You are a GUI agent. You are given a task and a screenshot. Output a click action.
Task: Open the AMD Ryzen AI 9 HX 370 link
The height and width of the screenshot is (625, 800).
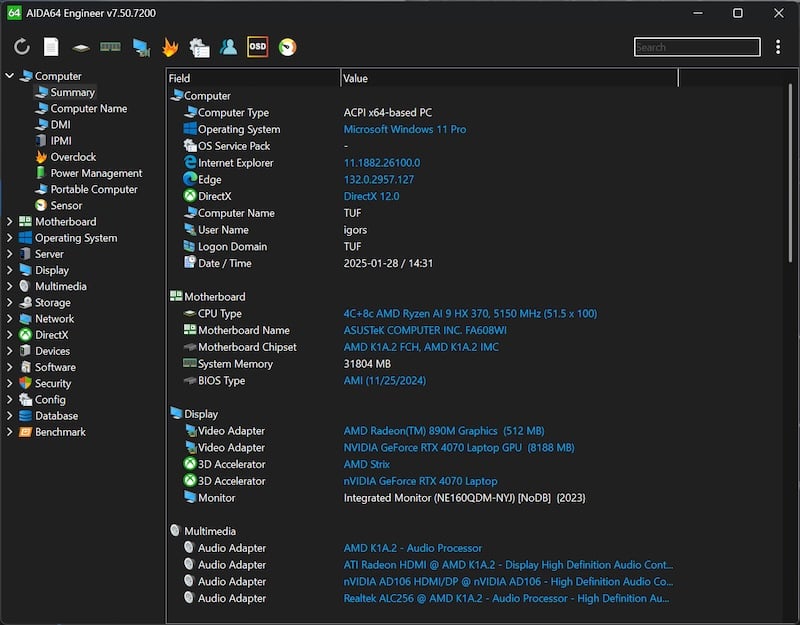[x=470, y=313]
